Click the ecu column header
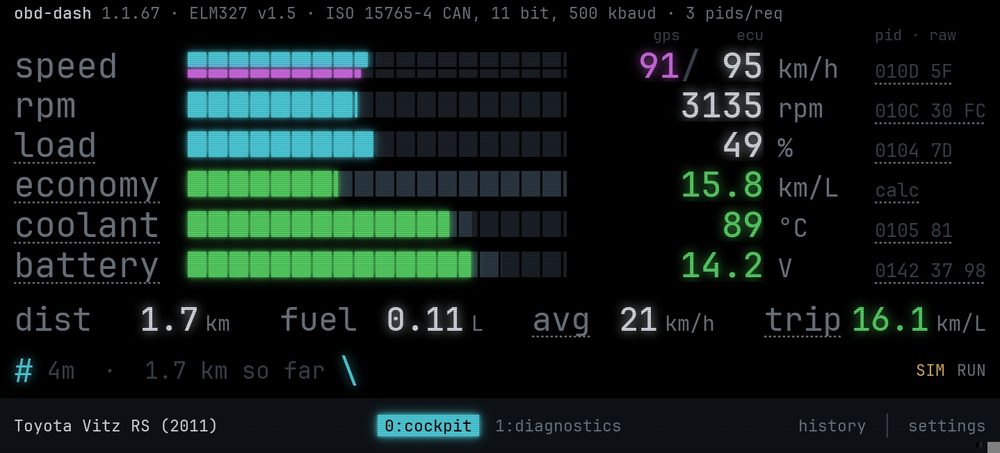1000x453 pixels. point(750,36)
